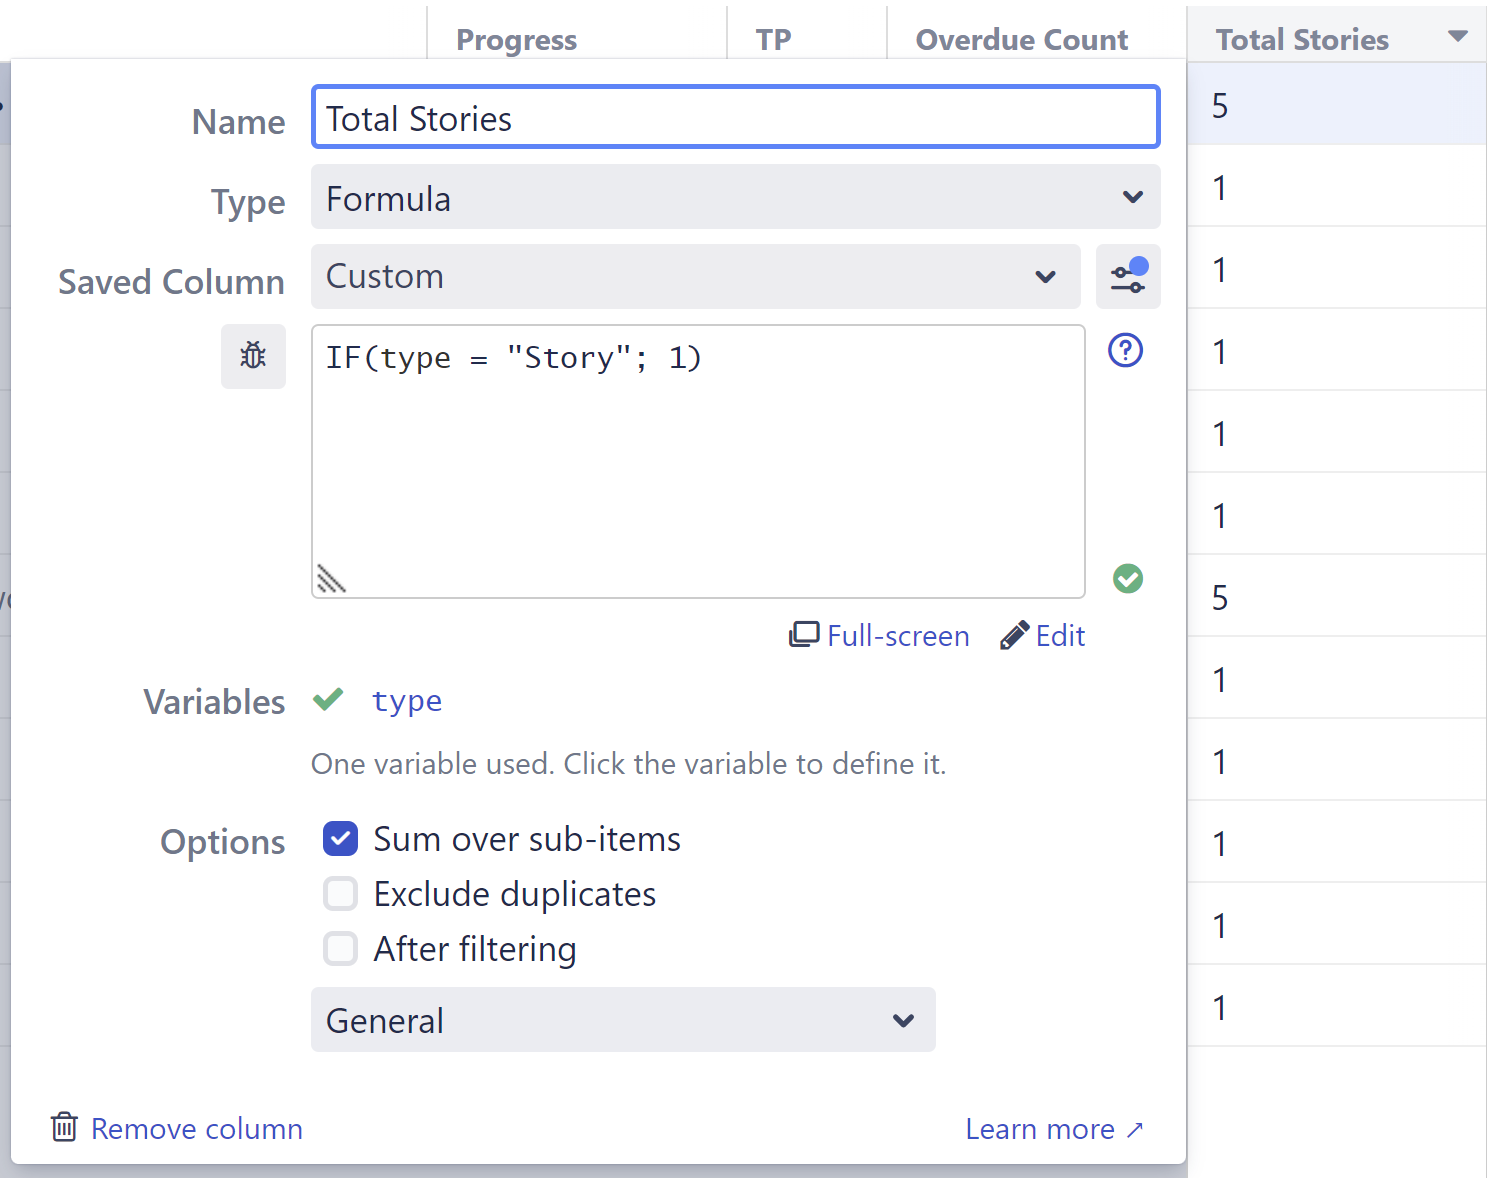Click the trash icon for Remove column
Image resolution: width=1487 pixels, height=1178 pixels.
click(x=64, y=1127)
